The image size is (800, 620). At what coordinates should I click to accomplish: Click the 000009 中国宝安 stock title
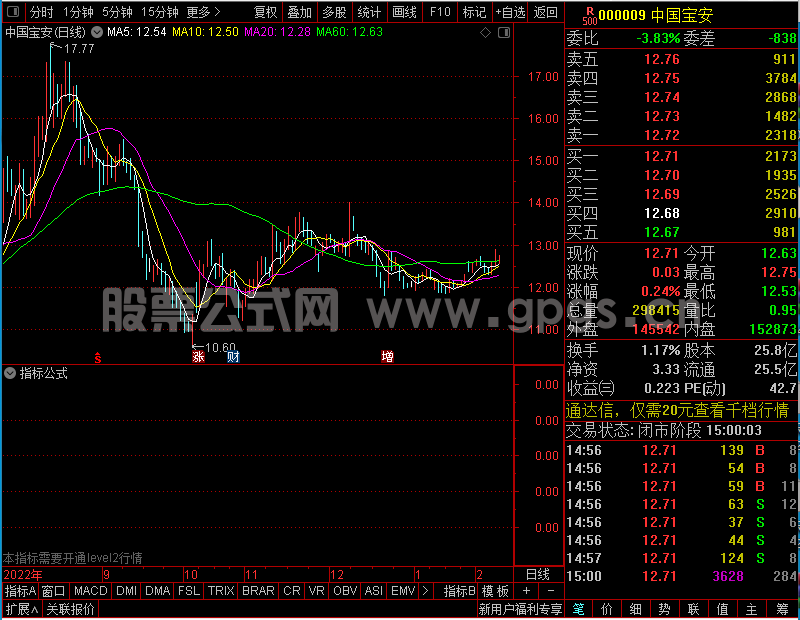click(656, 15)
